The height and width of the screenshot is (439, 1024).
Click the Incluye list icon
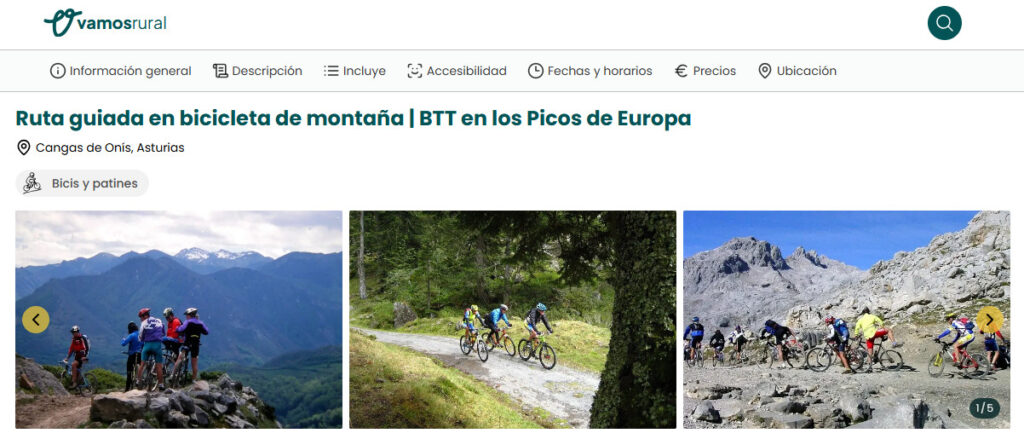(x=331, y=71)
